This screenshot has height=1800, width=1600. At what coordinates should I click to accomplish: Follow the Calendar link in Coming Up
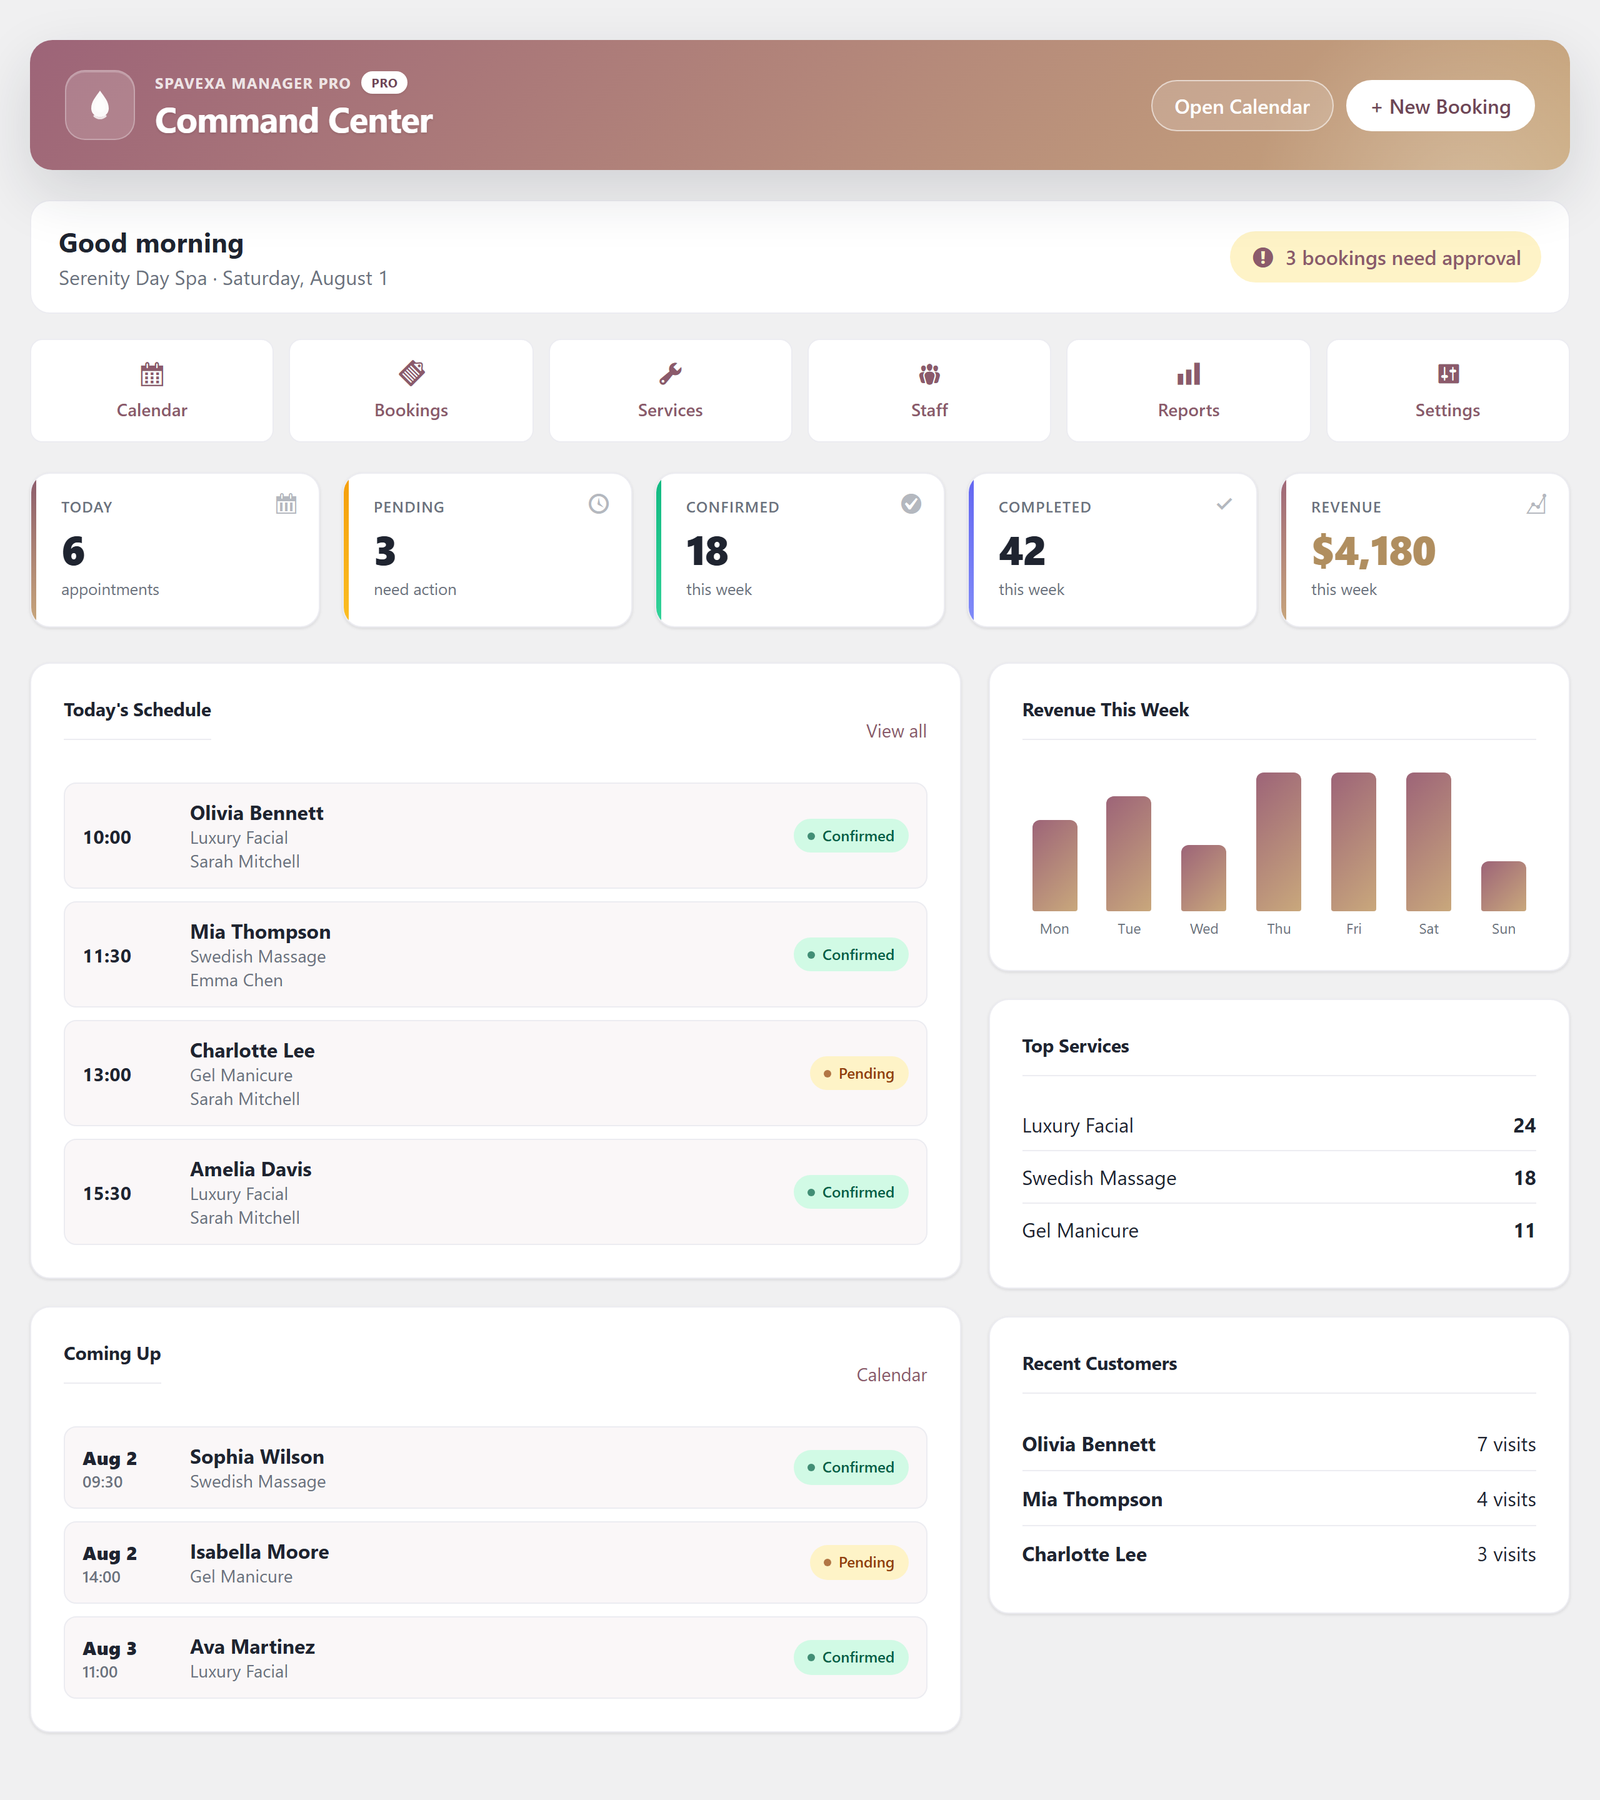click(x=891, y=1375)
